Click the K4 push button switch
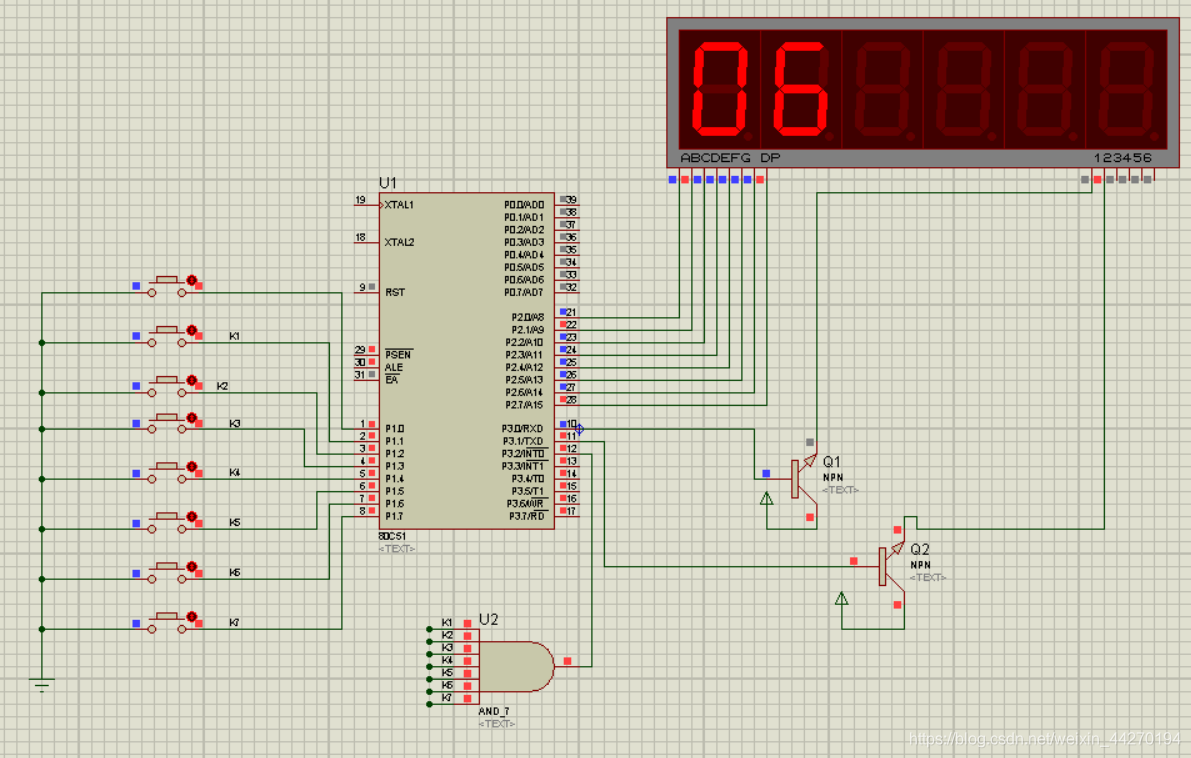Screen dimensions: 1191x758 [x=167, y=472]
